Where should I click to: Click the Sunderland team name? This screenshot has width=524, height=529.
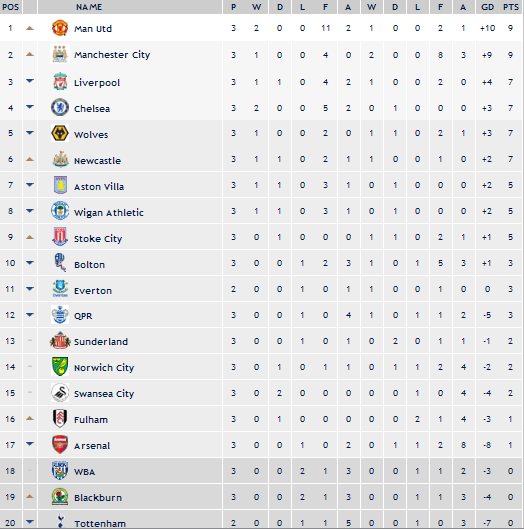click(x=101, y=342)
